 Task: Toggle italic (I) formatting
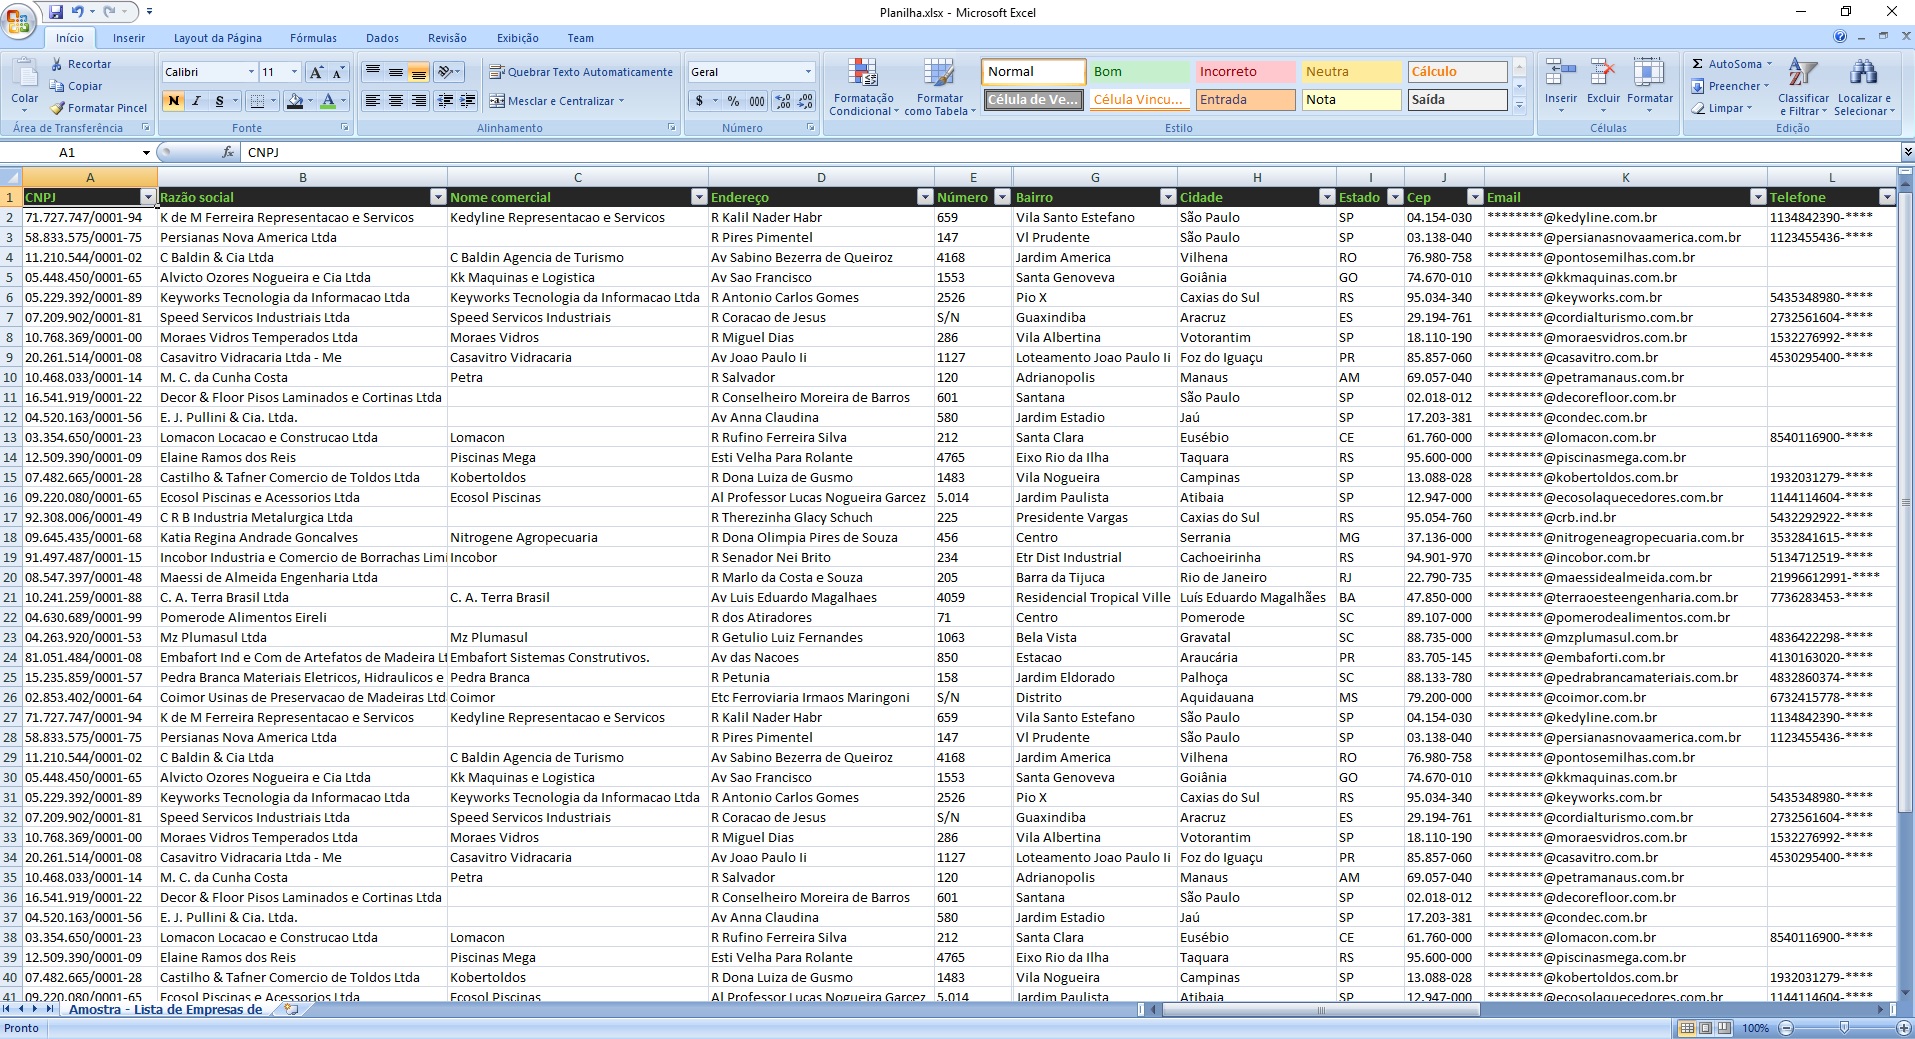coord(196,101)
